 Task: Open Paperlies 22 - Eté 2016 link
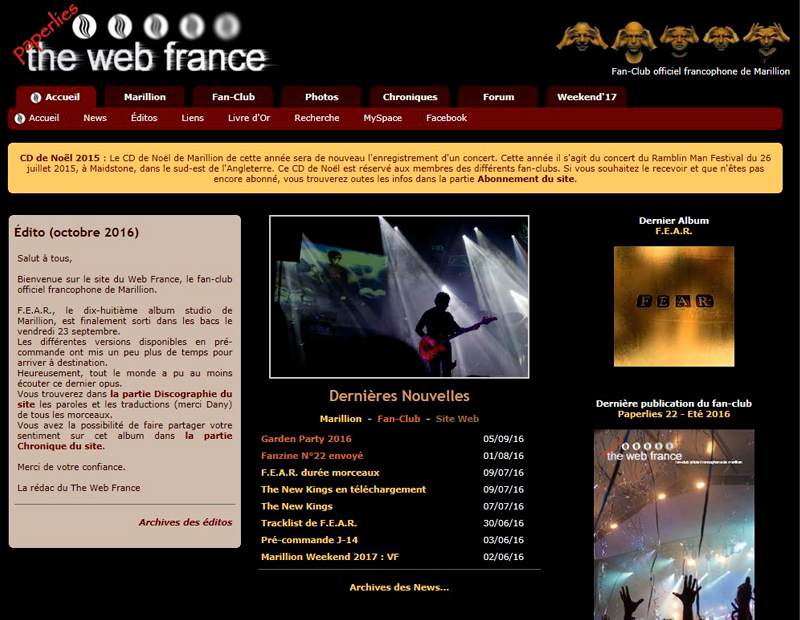tap(673, 414)
